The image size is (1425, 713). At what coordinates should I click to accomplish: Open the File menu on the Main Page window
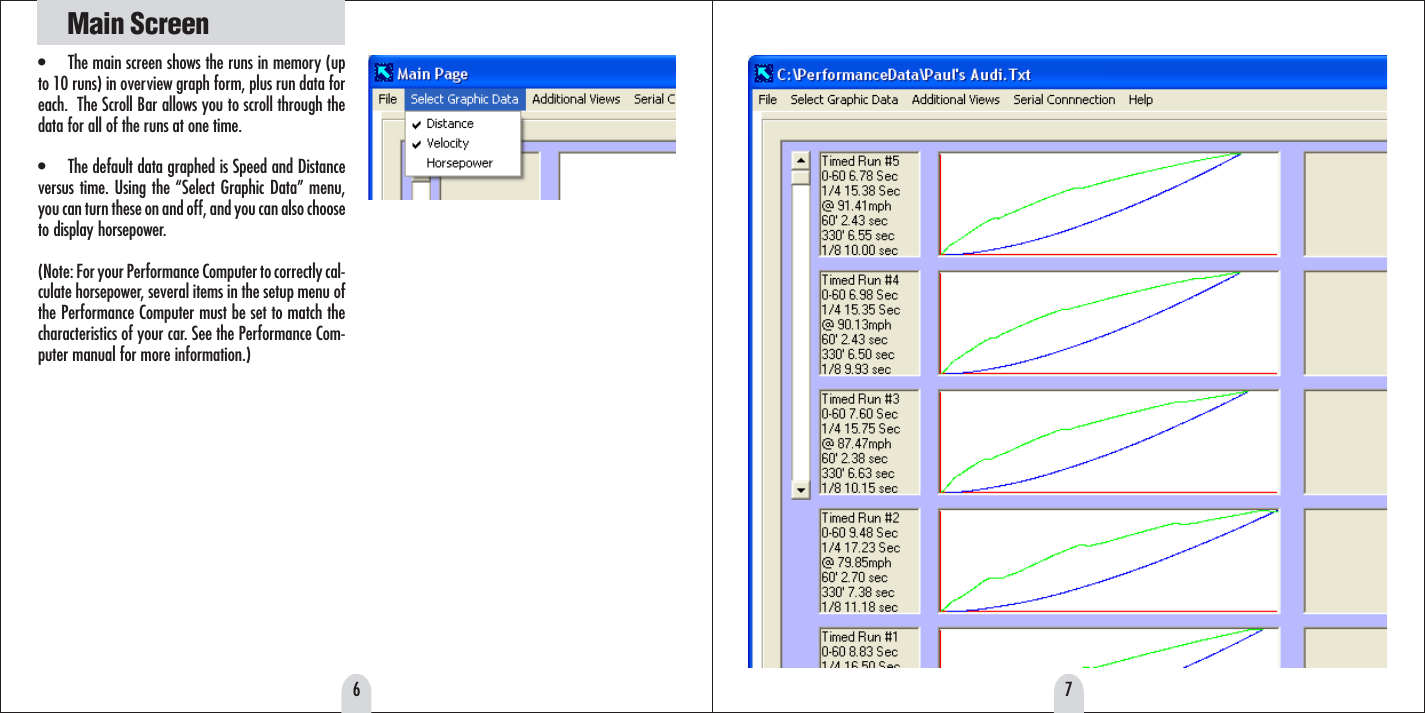pyautogui.click(x=387, y=99)
